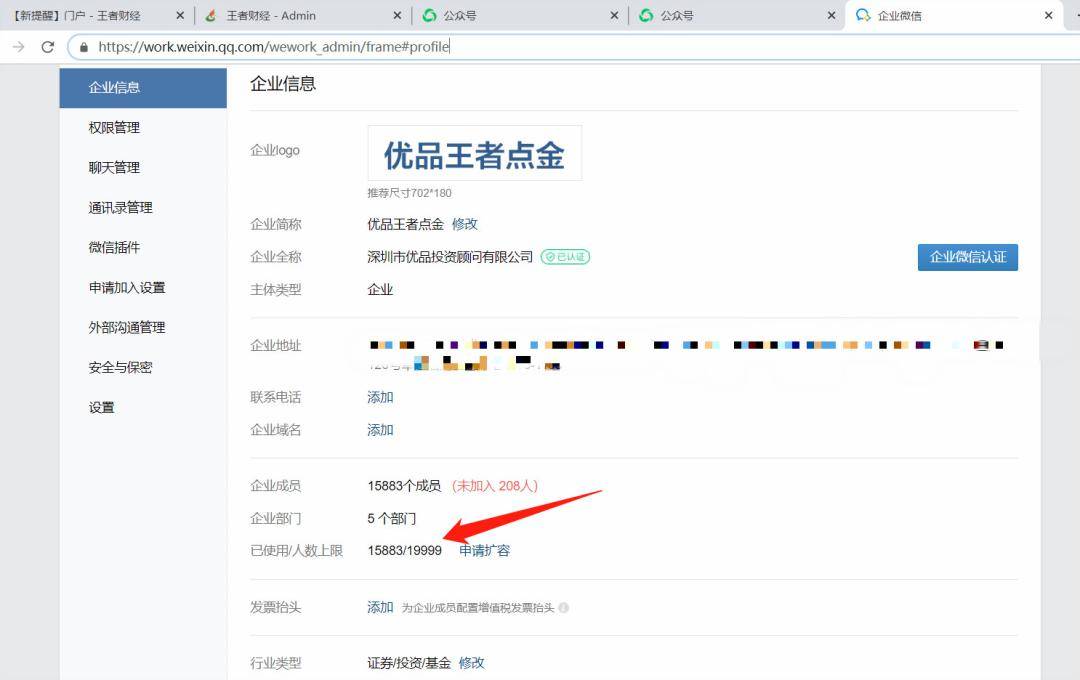Image resolution: width=1080 pixels, height=680 pixels.
Task: Select the 企业微信 browser tab
Action: click(x=954, y=15)
